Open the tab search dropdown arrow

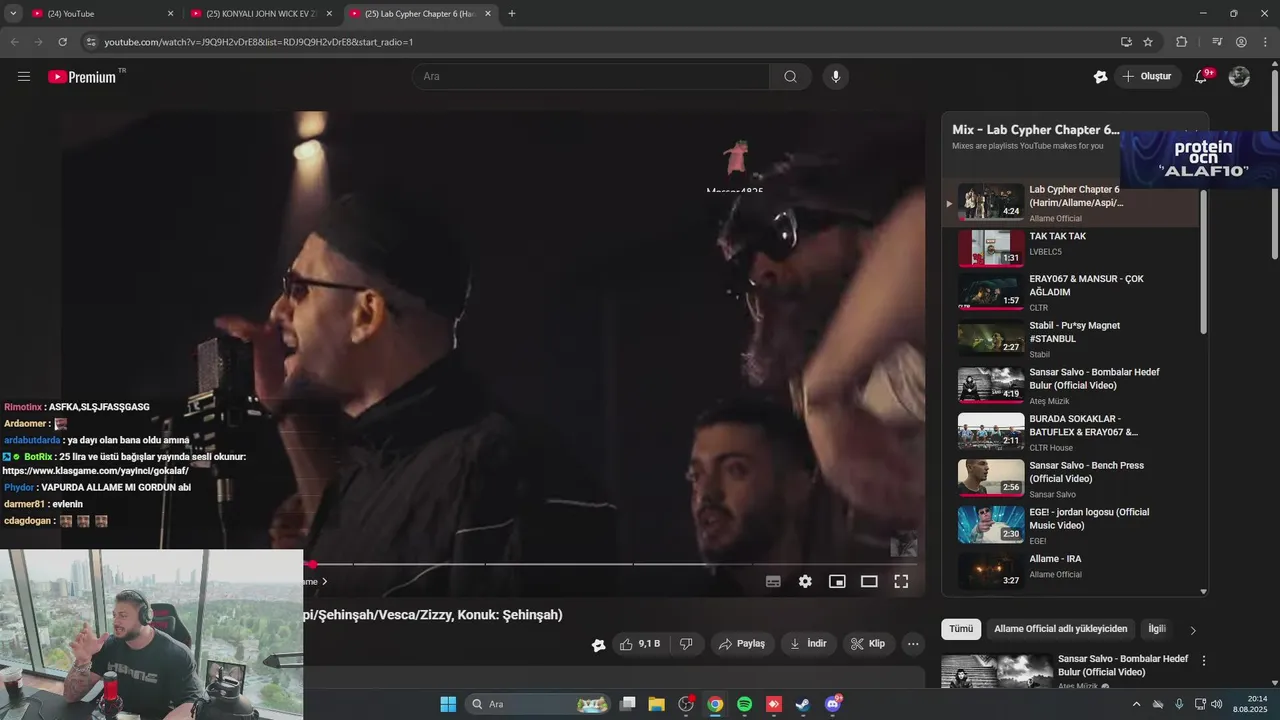click(x=13, y=14)
